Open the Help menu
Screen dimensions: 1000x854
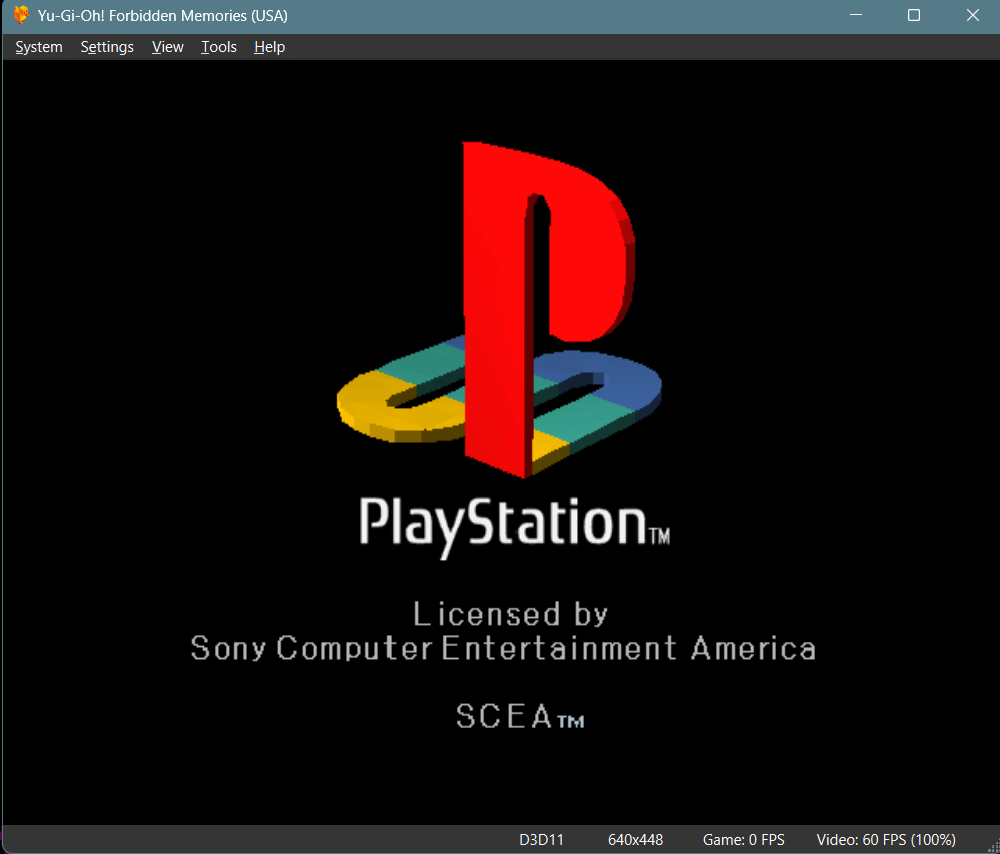tap(269, 47)
